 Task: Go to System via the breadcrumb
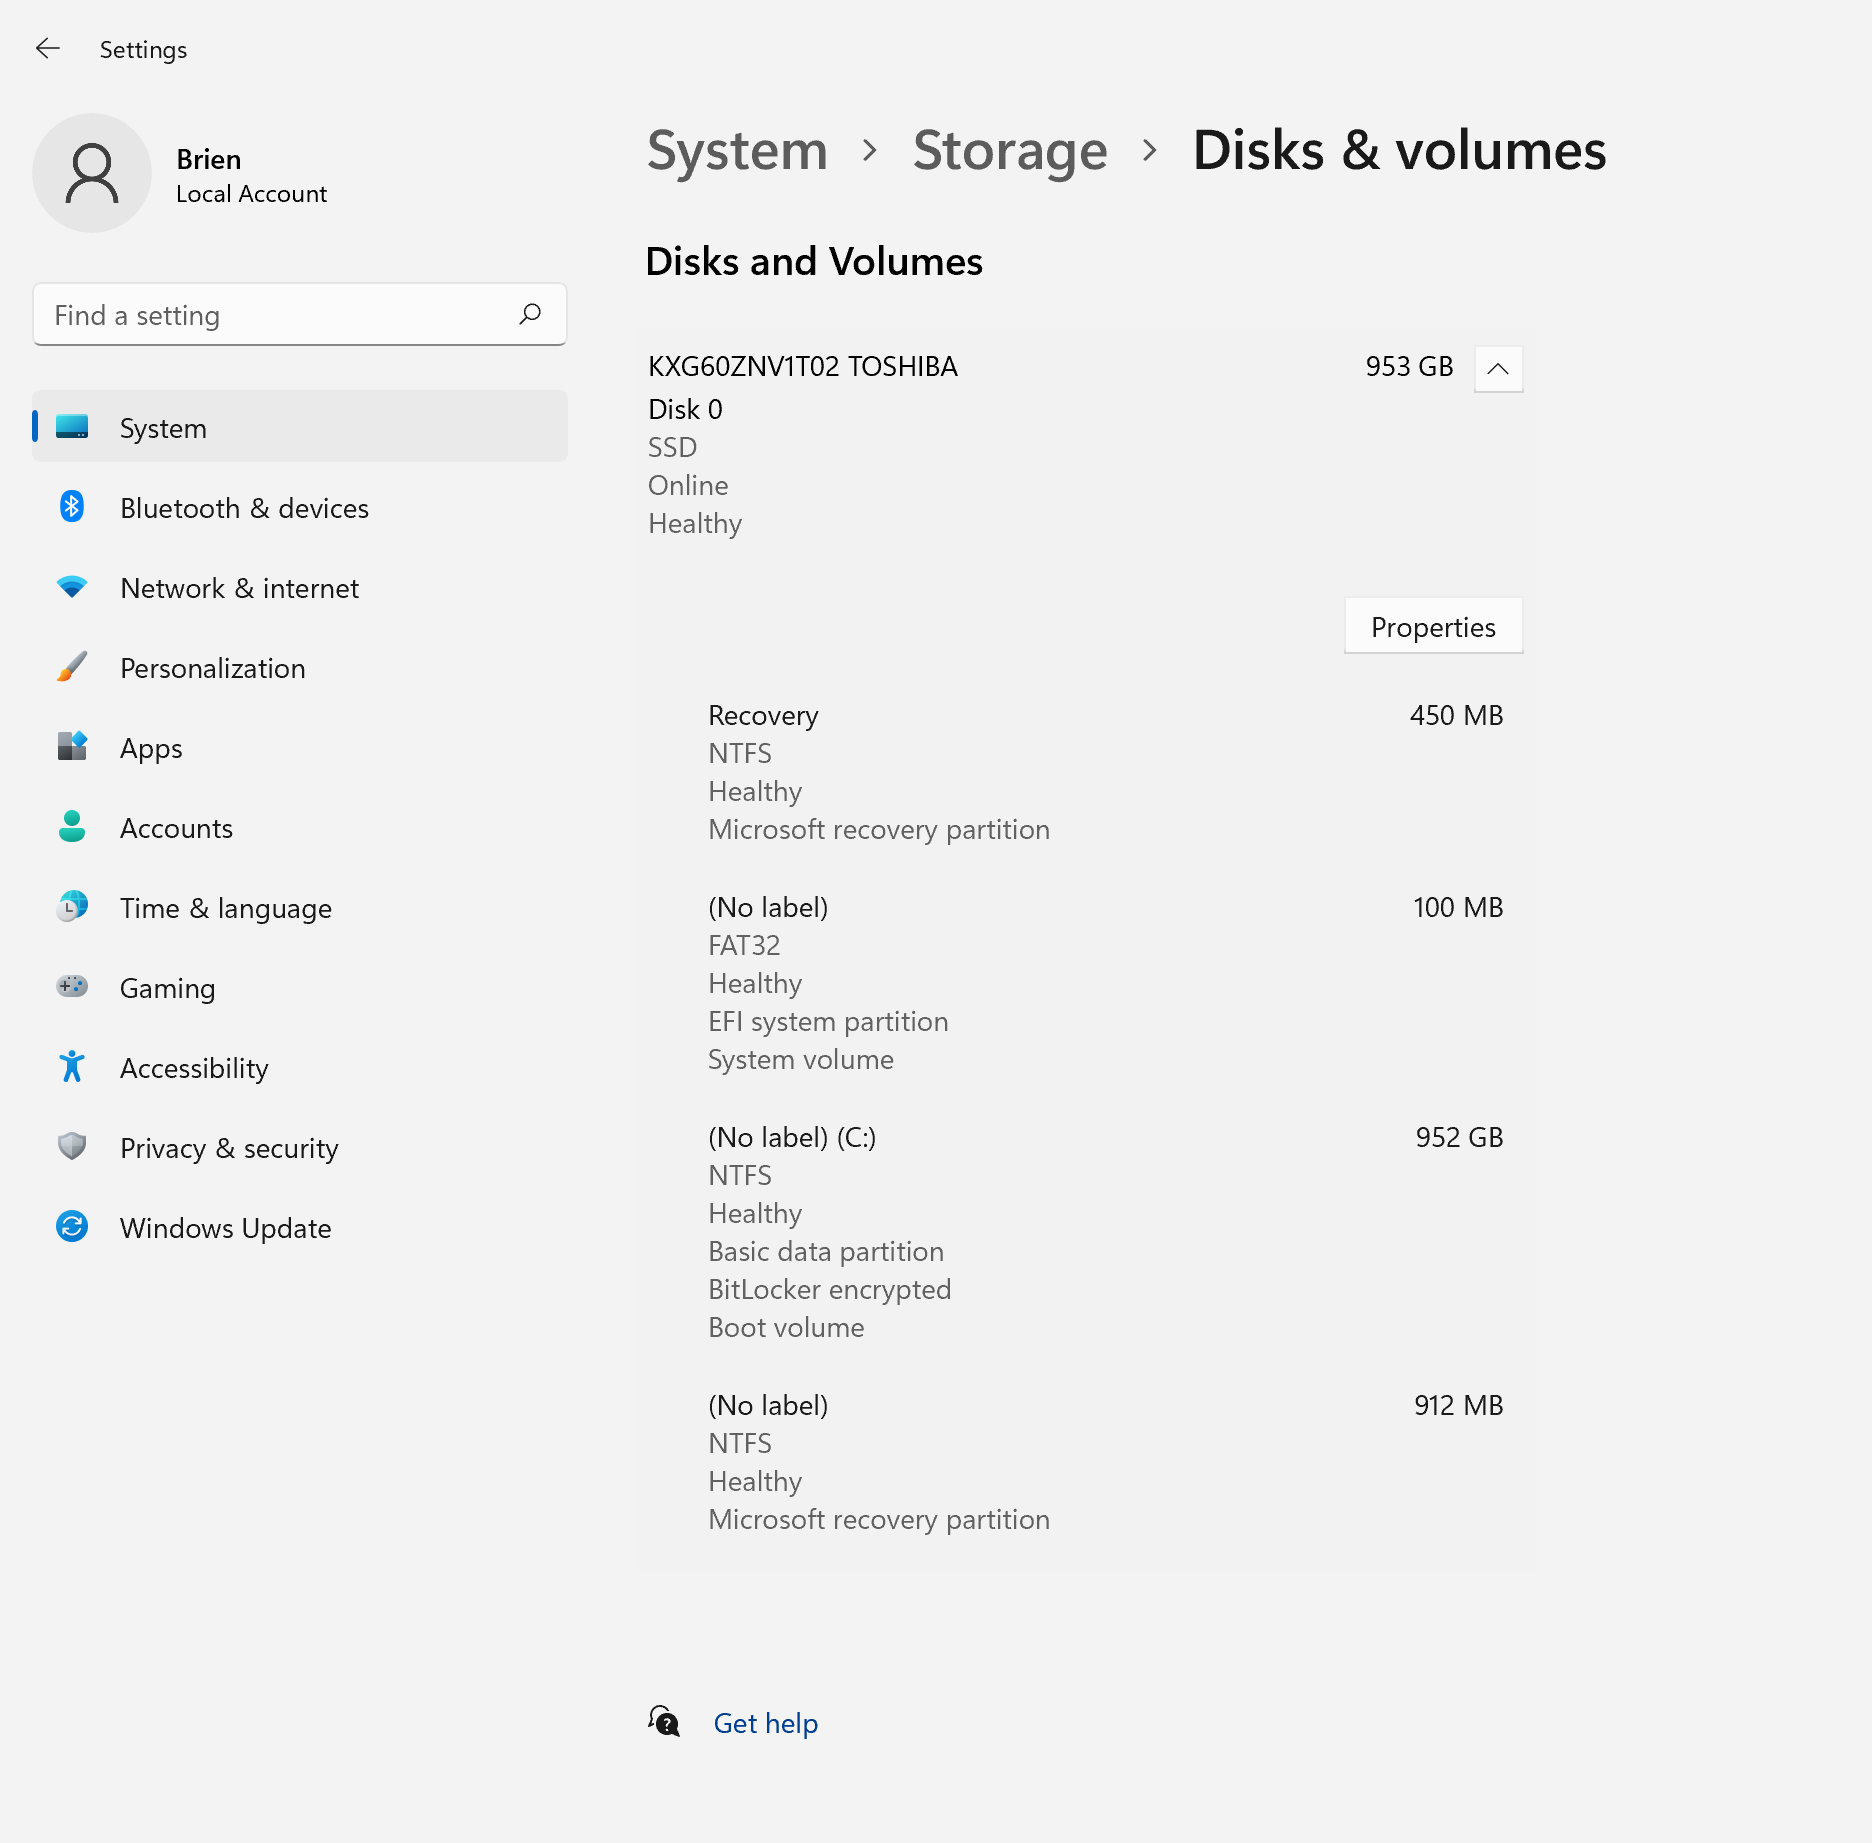click(x=737, y=152)
